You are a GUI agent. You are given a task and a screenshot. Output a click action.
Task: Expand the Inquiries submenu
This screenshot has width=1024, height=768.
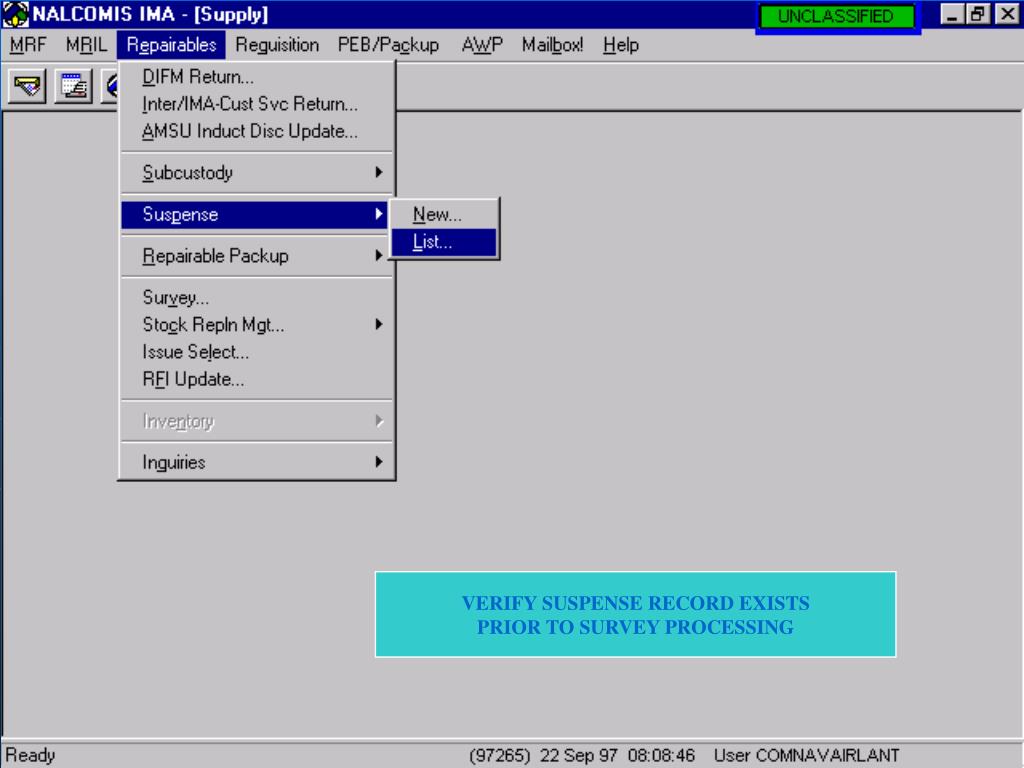pyautogui.click(x=257, y=462)
